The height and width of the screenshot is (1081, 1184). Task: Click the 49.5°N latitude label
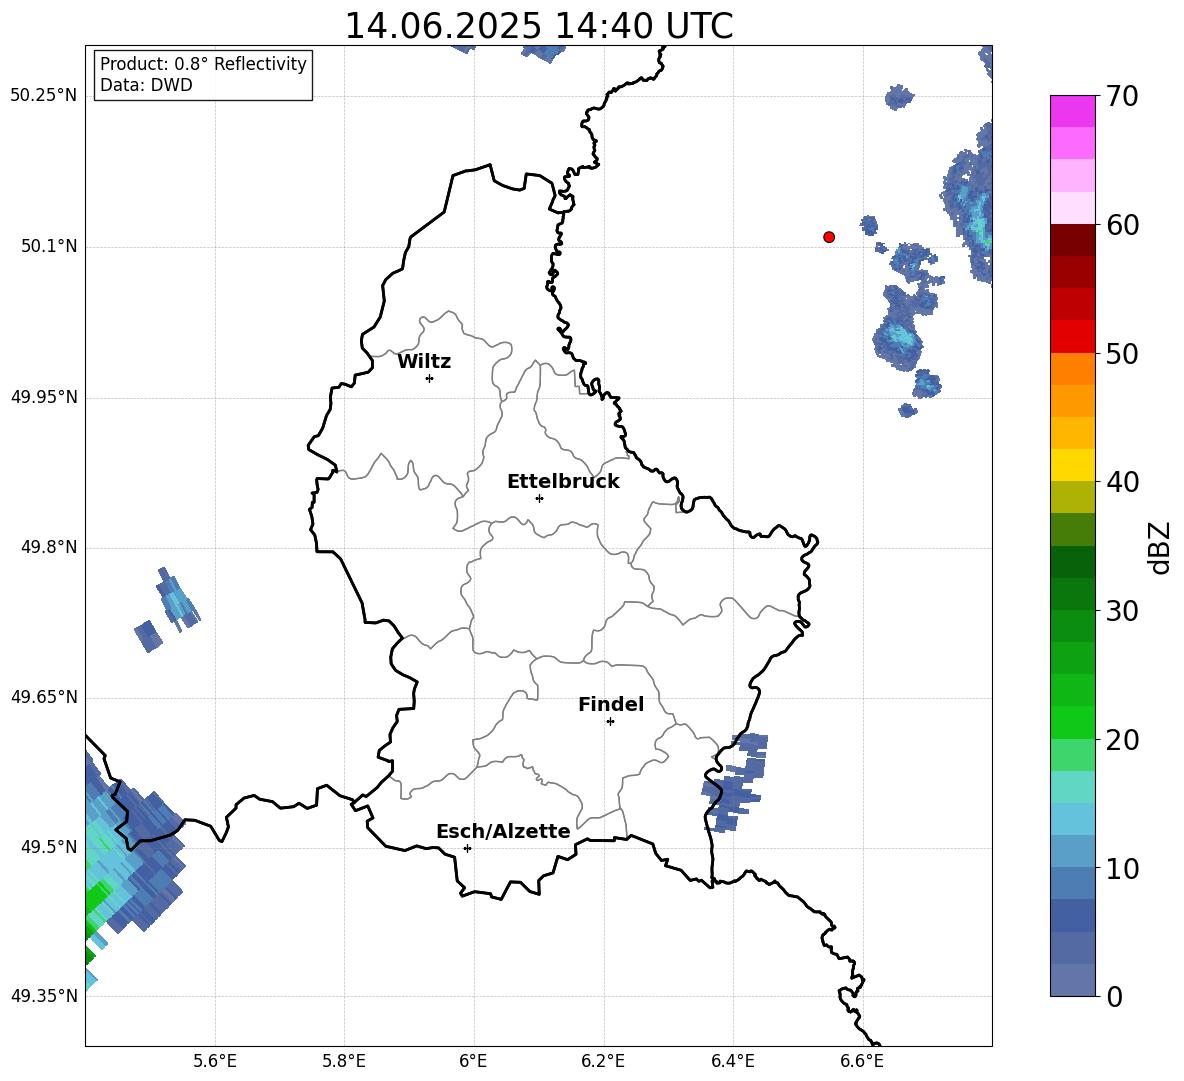click(x=49, y=847)
